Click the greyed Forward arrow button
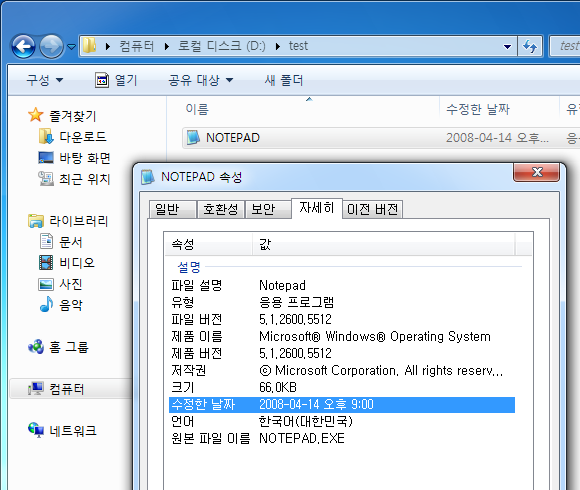Image resolution: width=580 pixels, height=490 pixels. pyautogui.click(x=51, y=47)
